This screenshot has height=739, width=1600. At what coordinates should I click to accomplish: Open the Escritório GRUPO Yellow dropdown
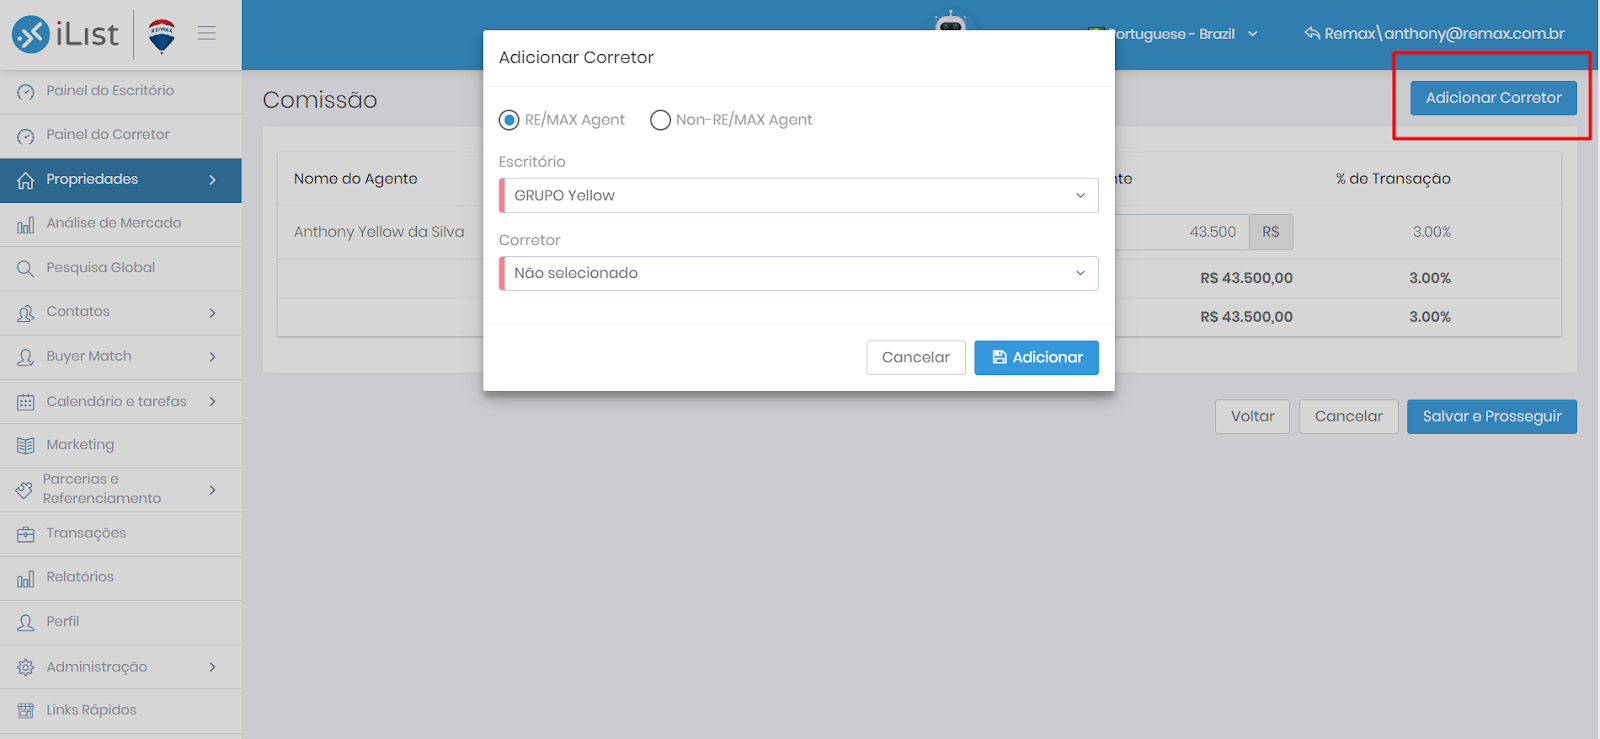[798, 195]
